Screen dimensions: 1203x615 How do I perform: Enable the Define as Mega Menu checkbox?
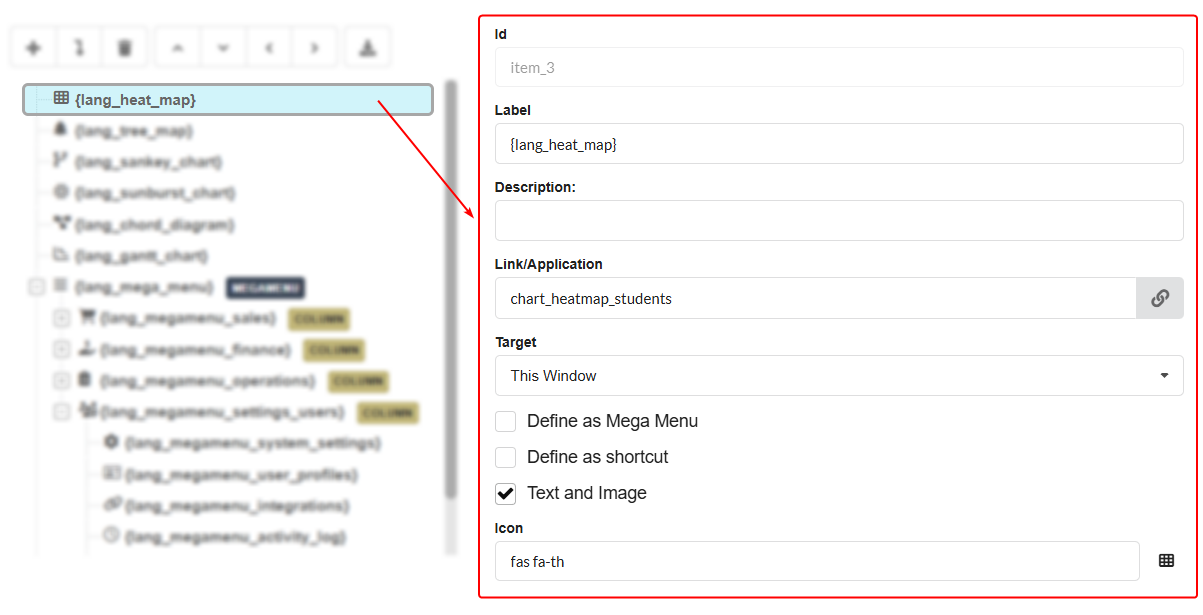[505, 421]
